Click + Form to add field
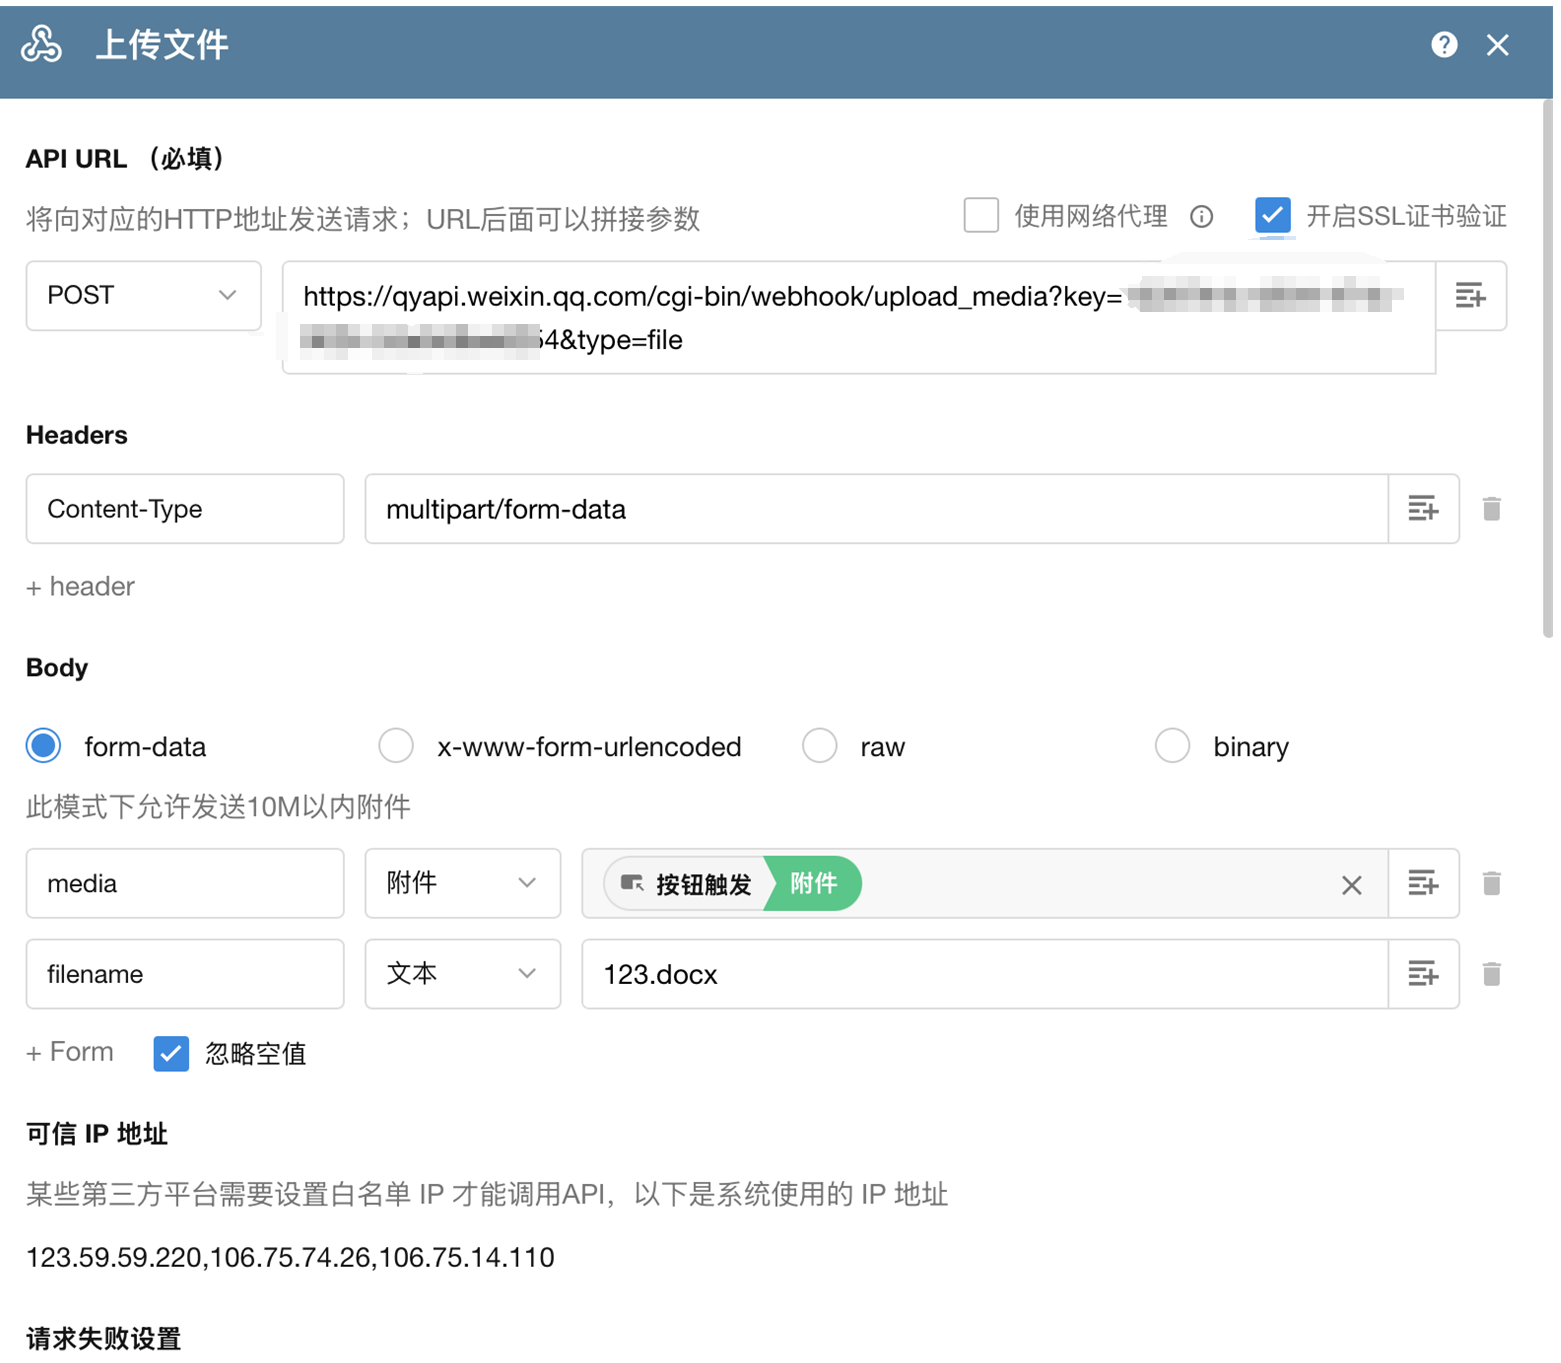Screen dimensions: 1561x1363 [70, 1052]
